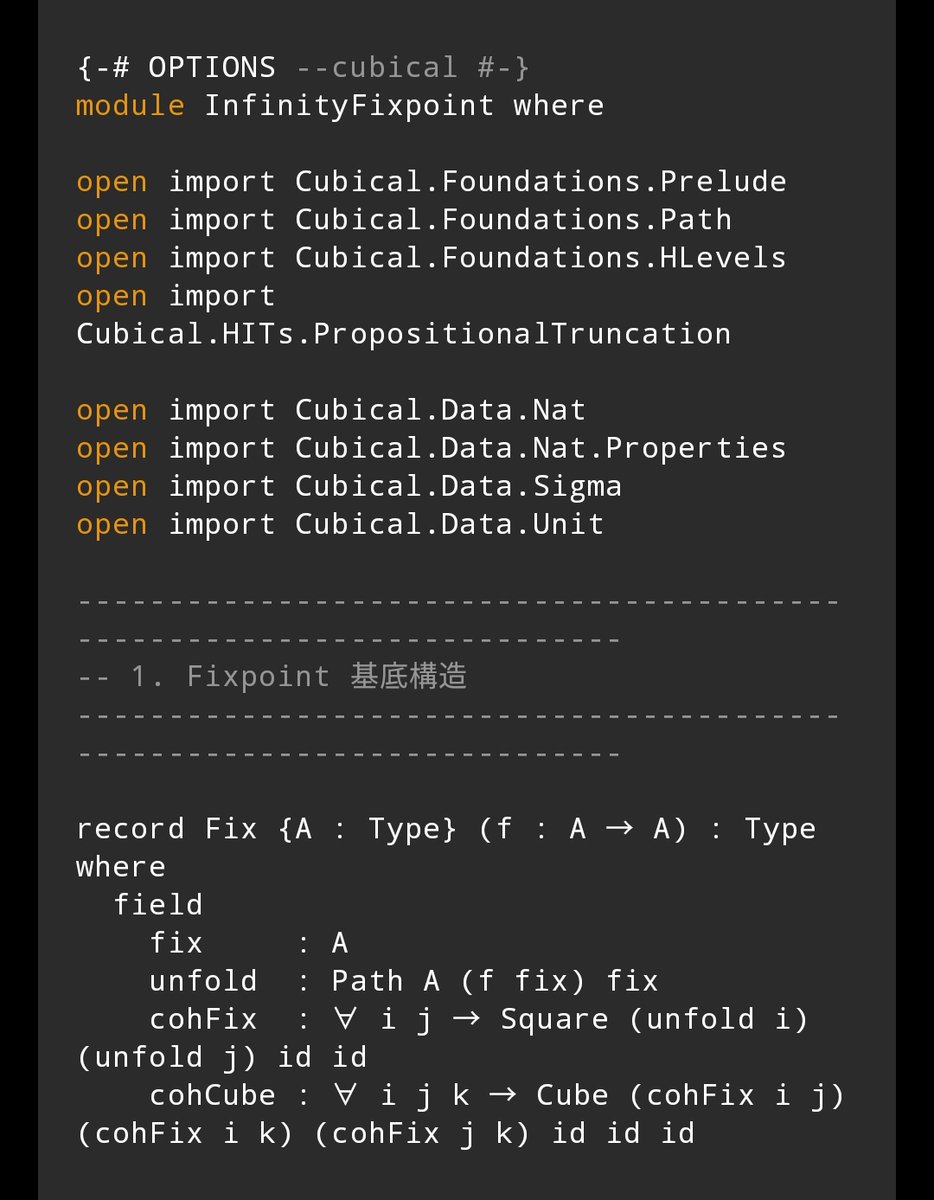Click Cubical.HITs.PropositionalTruncation module name
The image size is (934, 1200).
[403, 334]
